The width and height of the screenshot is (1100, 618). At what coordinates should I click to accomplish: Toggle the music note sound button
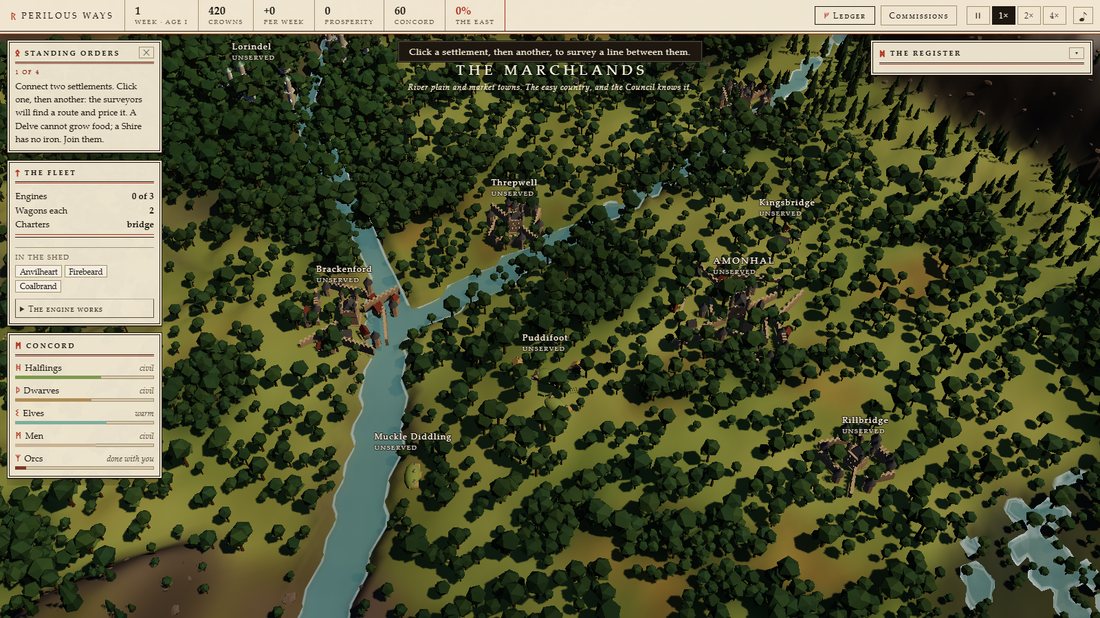pyautogui.click(x=1083, y=15)
